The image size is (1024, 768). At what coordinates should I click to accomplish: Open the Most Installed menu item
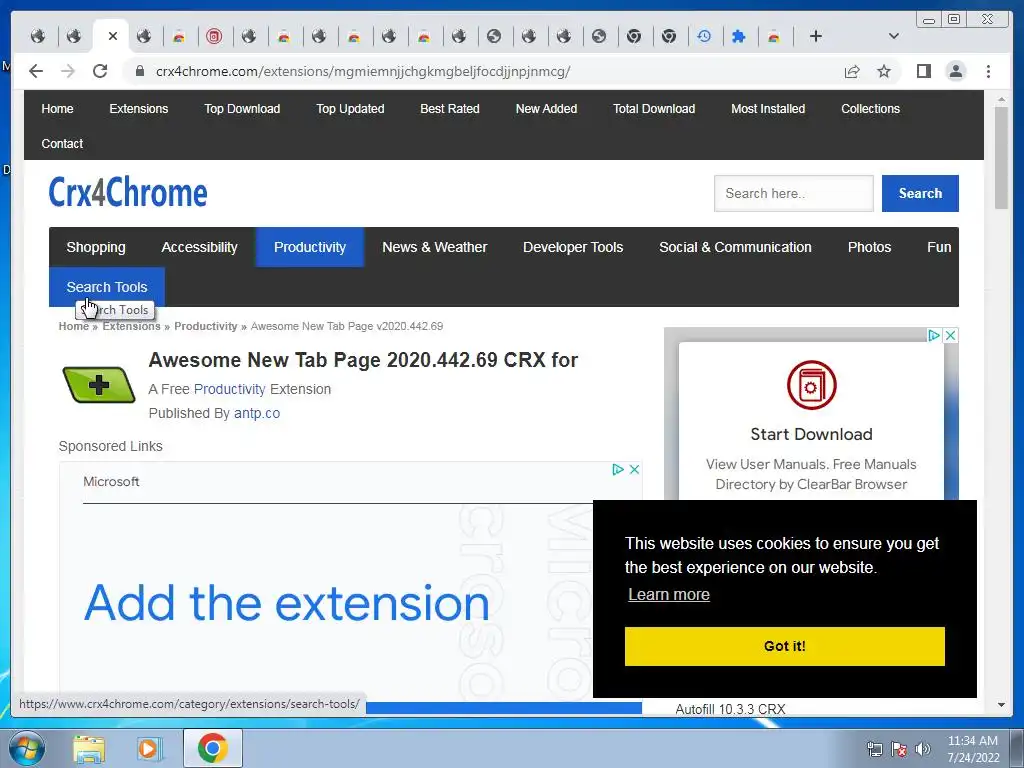coord(768,108)
